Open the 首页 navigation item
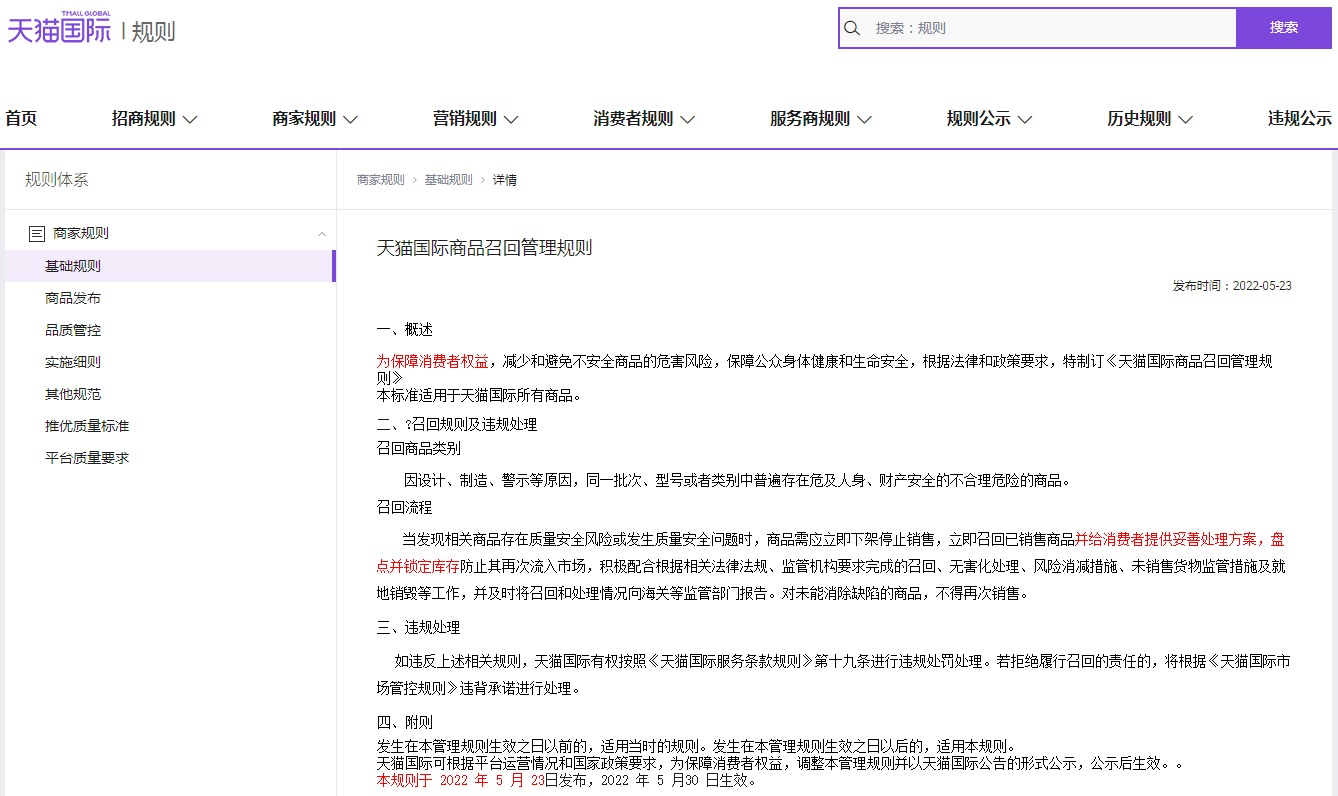Screen dimensions: 1338x796 point(21,119)
